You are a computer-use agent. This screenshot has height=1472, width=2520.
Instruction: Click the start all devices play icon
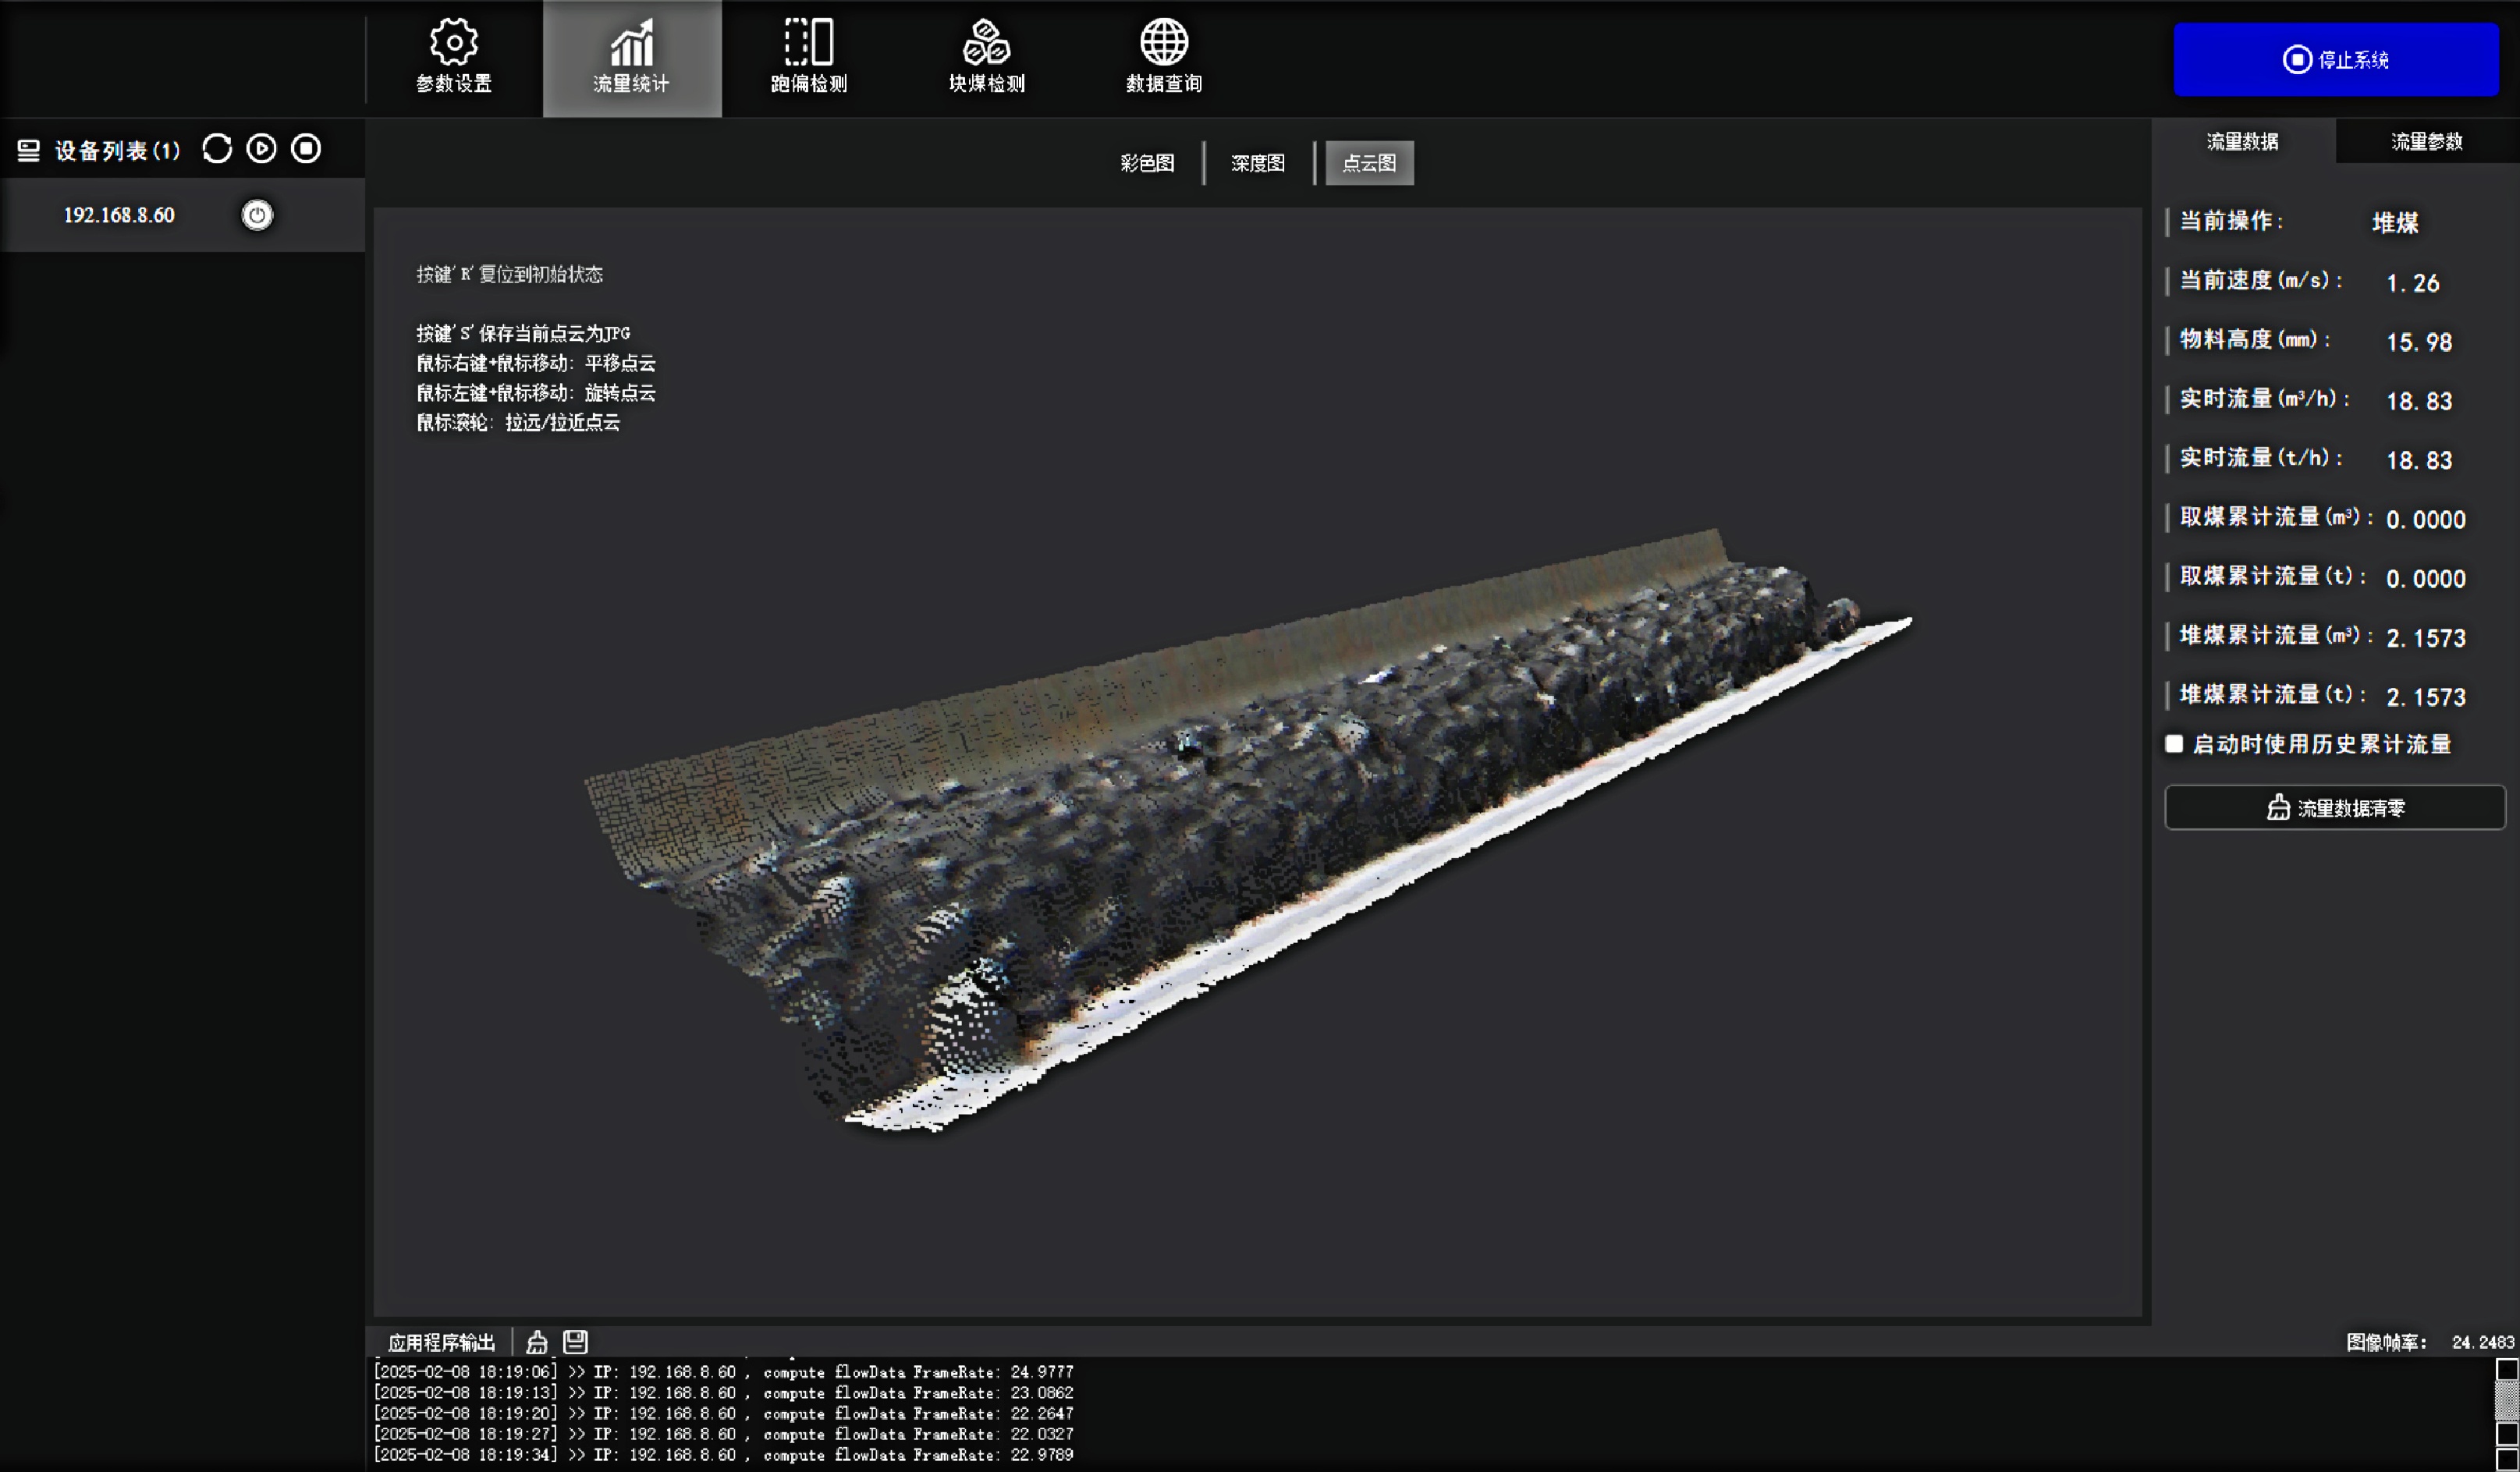[x=262, y=149]
